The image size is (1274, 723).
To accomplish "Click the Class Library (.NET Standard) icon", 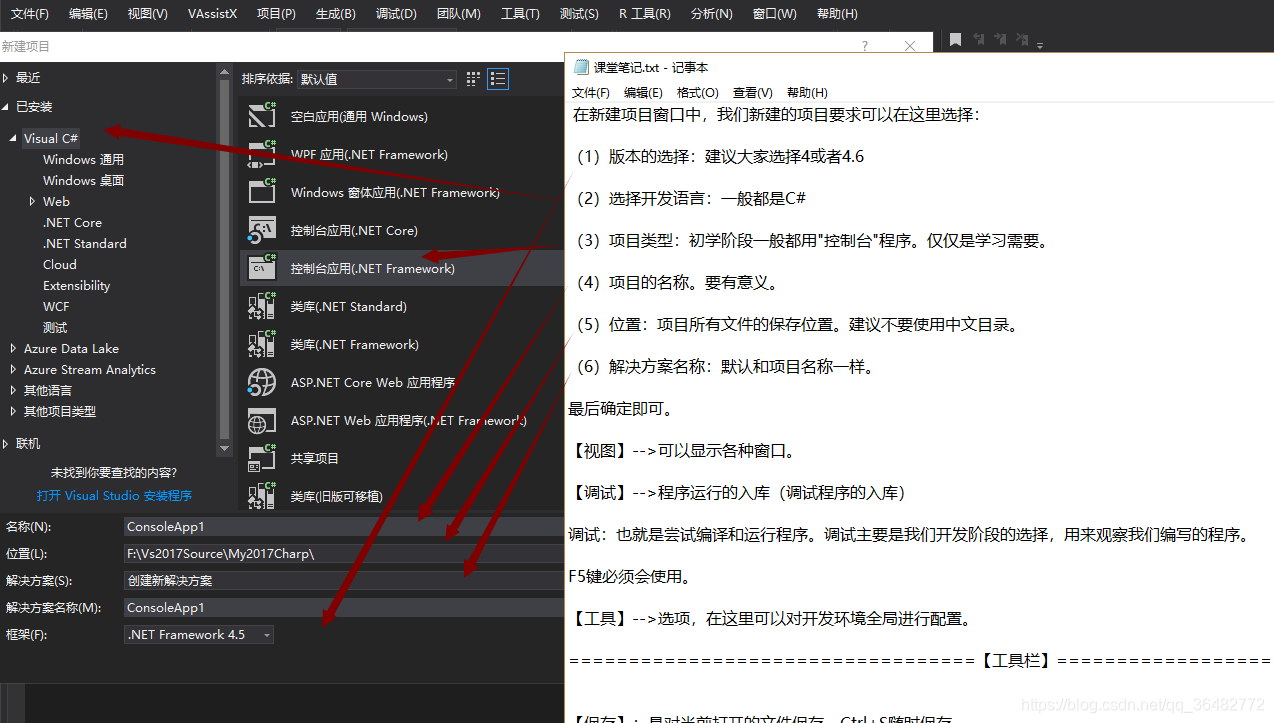I will (262, 306).
